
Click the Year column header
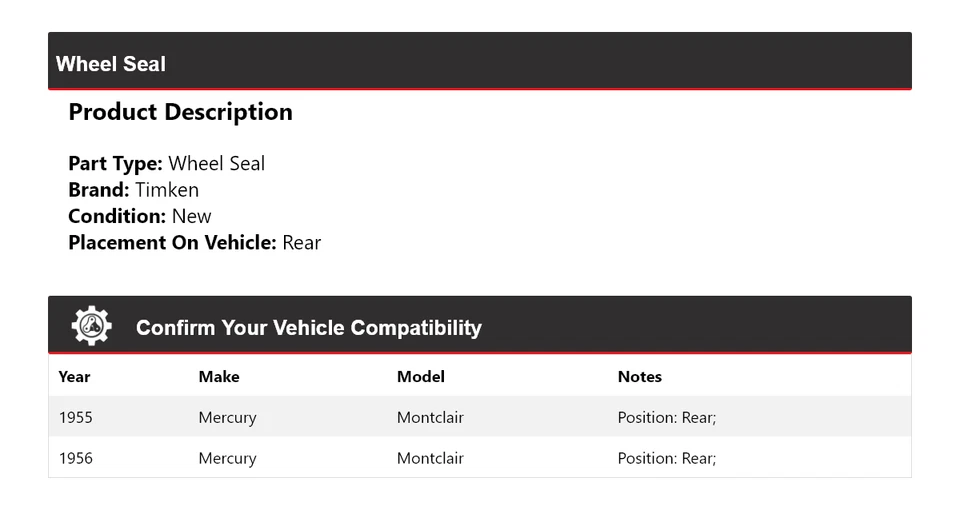coord(74,377)
